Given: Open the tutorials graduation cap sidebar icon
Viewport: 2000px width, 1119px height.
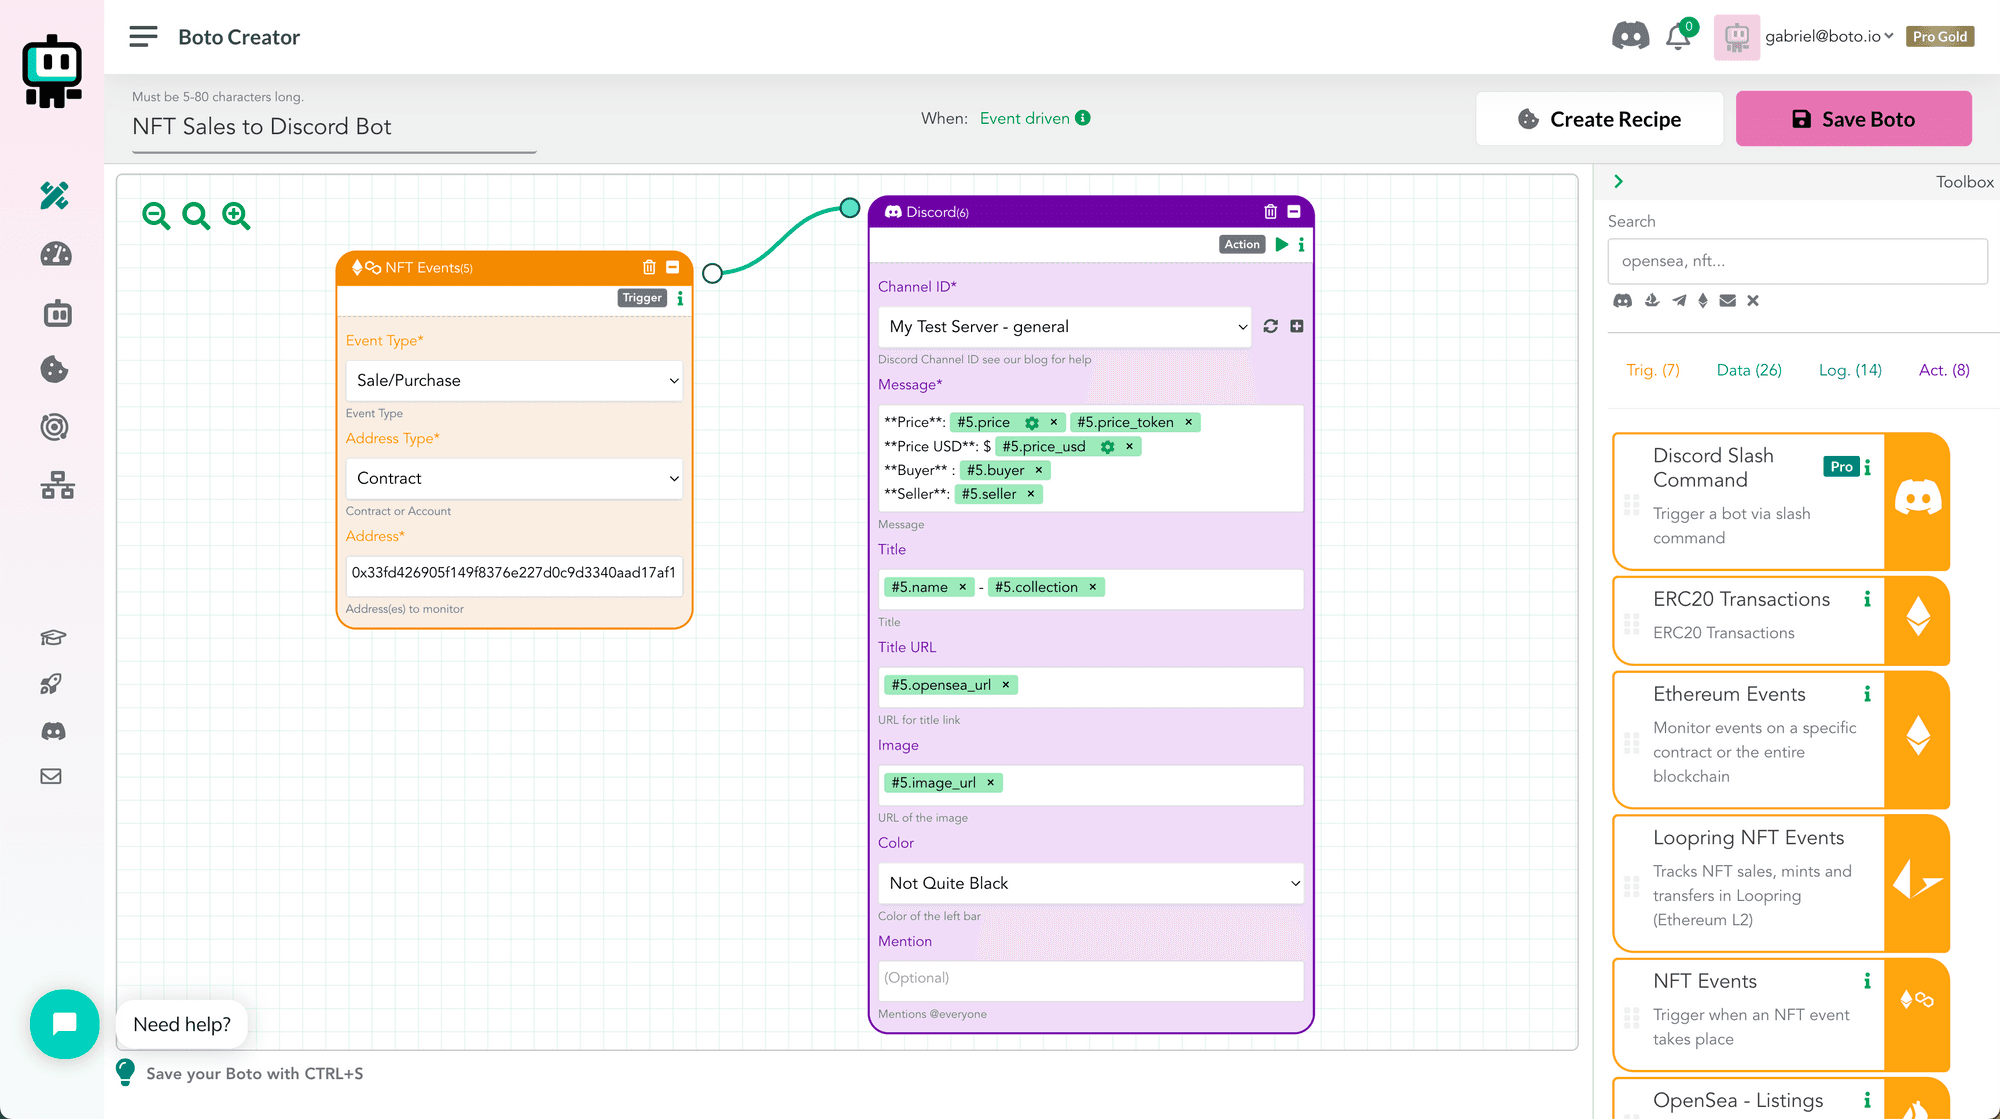Looking at the screenshot, I should point(53,638).
